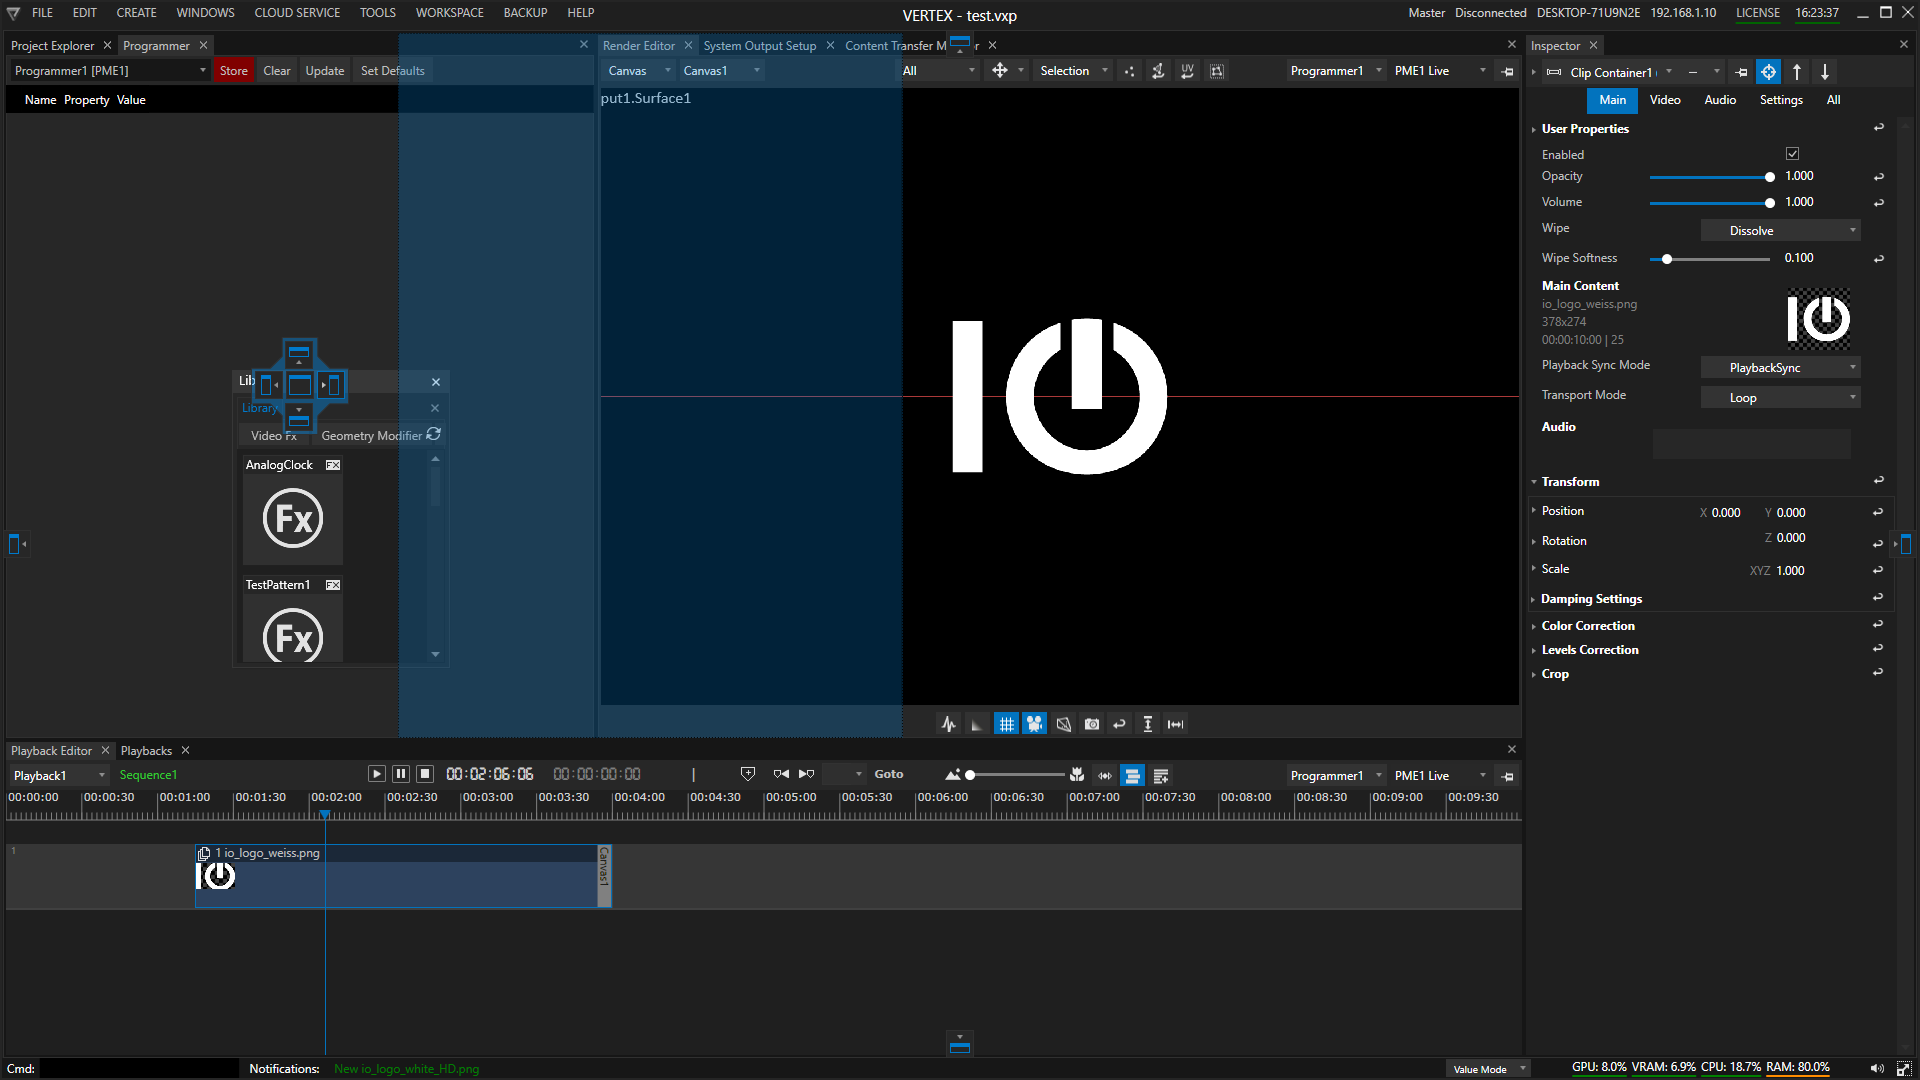Click the fit width icon below preview
1920x1080 pixels.
[x=1176, y=724]
